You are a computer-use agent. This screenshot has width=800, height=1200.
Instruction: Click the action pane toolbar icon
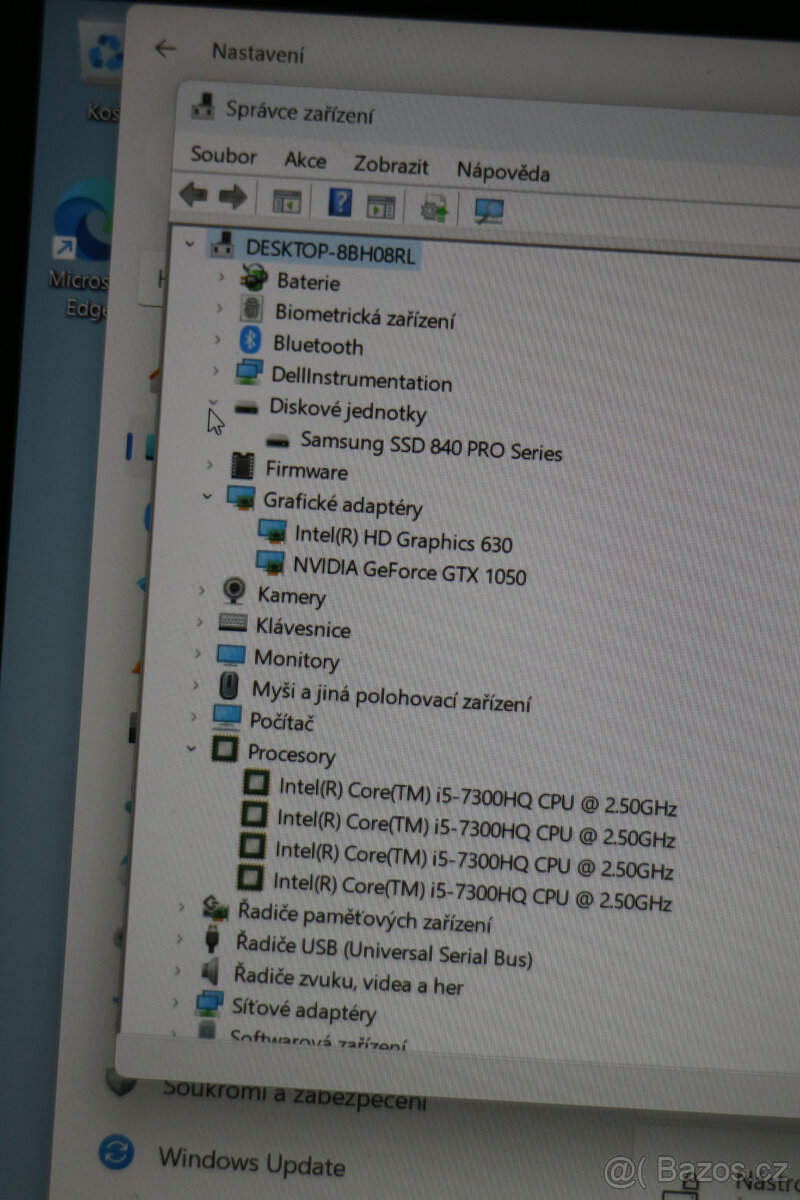pyautogui.click(x=381, y=206)
